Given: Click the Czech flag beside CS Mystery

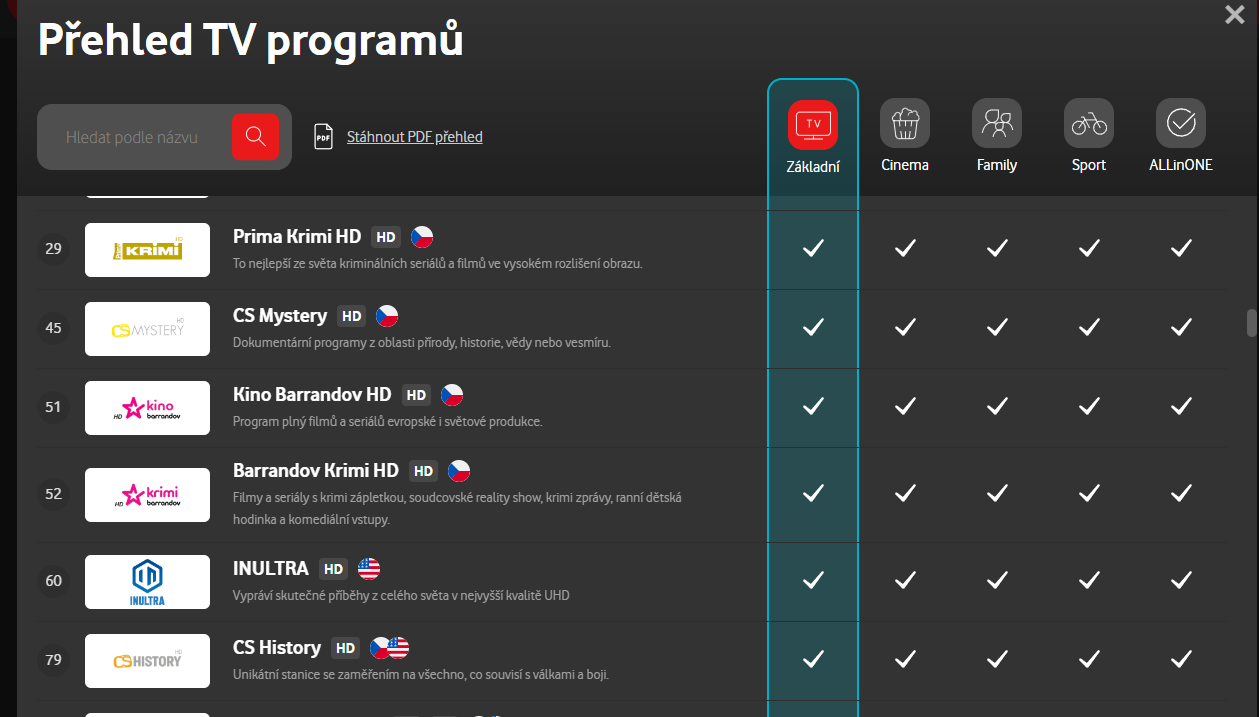Looking at the screenshot, I should (x=387, y=316).
